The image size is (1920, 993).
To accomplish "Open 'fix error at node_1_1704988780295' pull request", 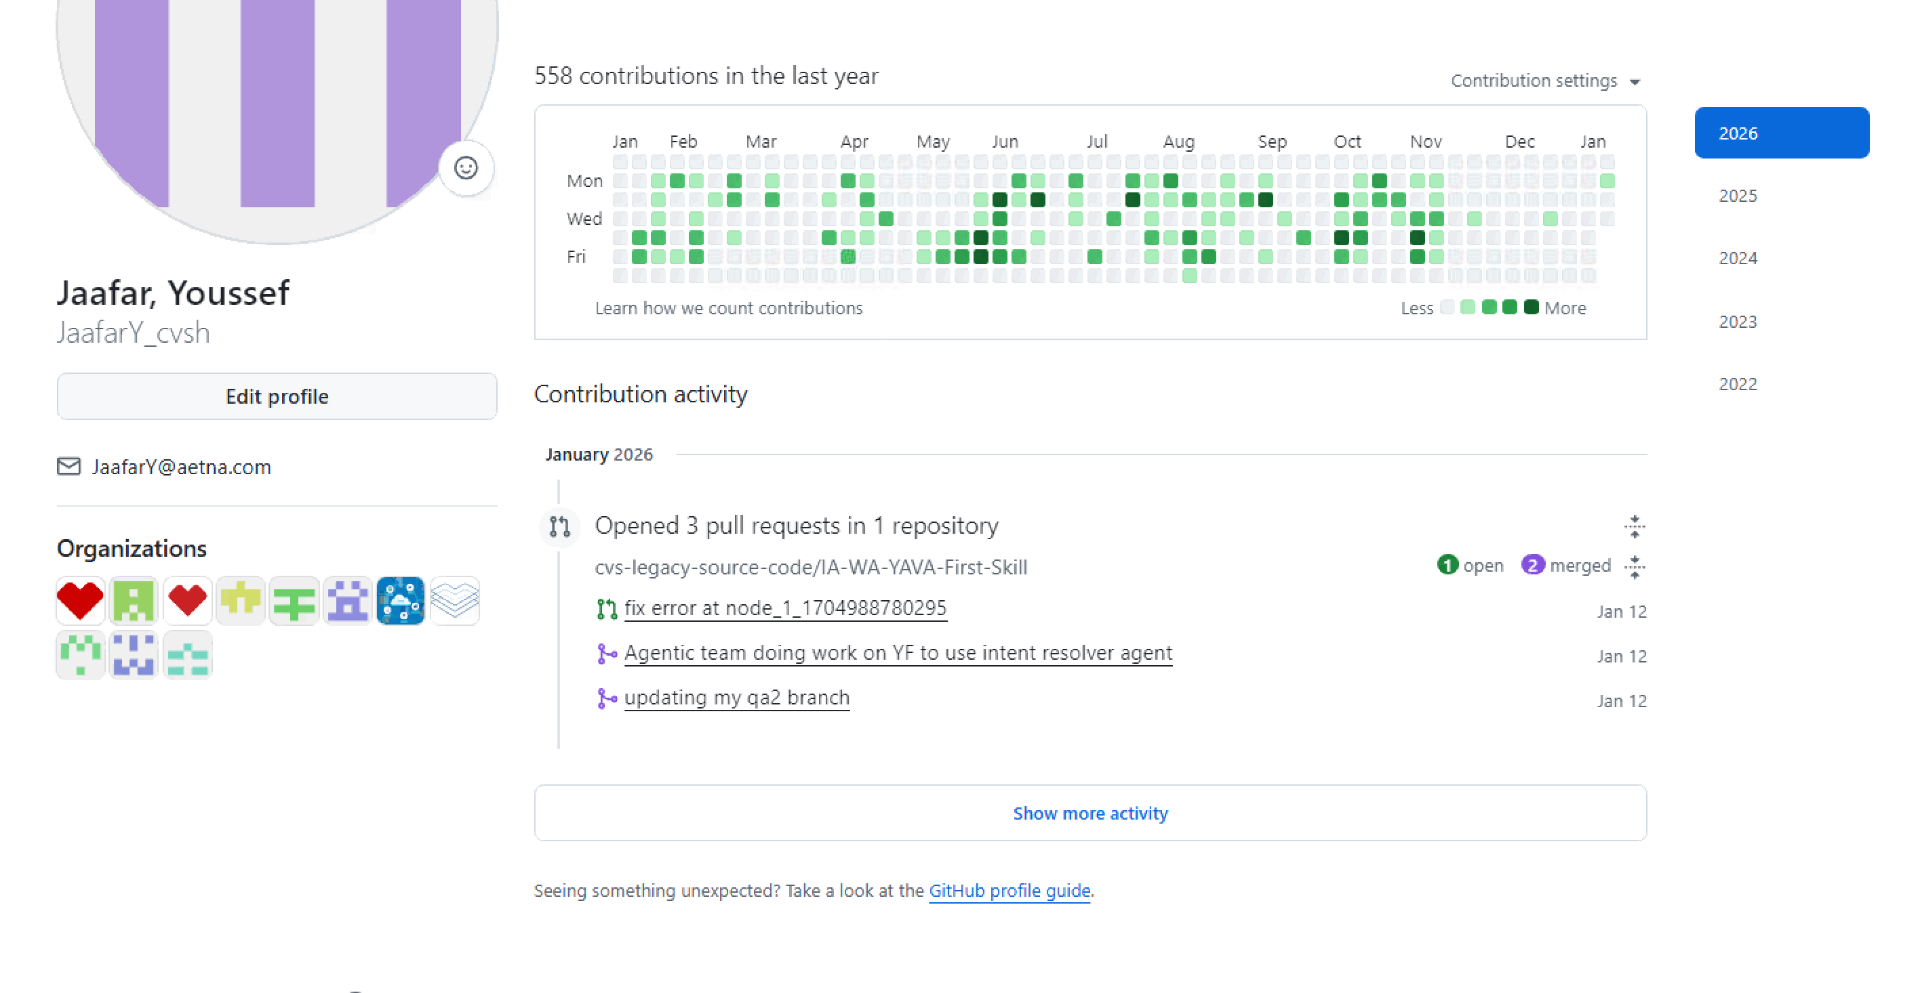I will 785,608.
